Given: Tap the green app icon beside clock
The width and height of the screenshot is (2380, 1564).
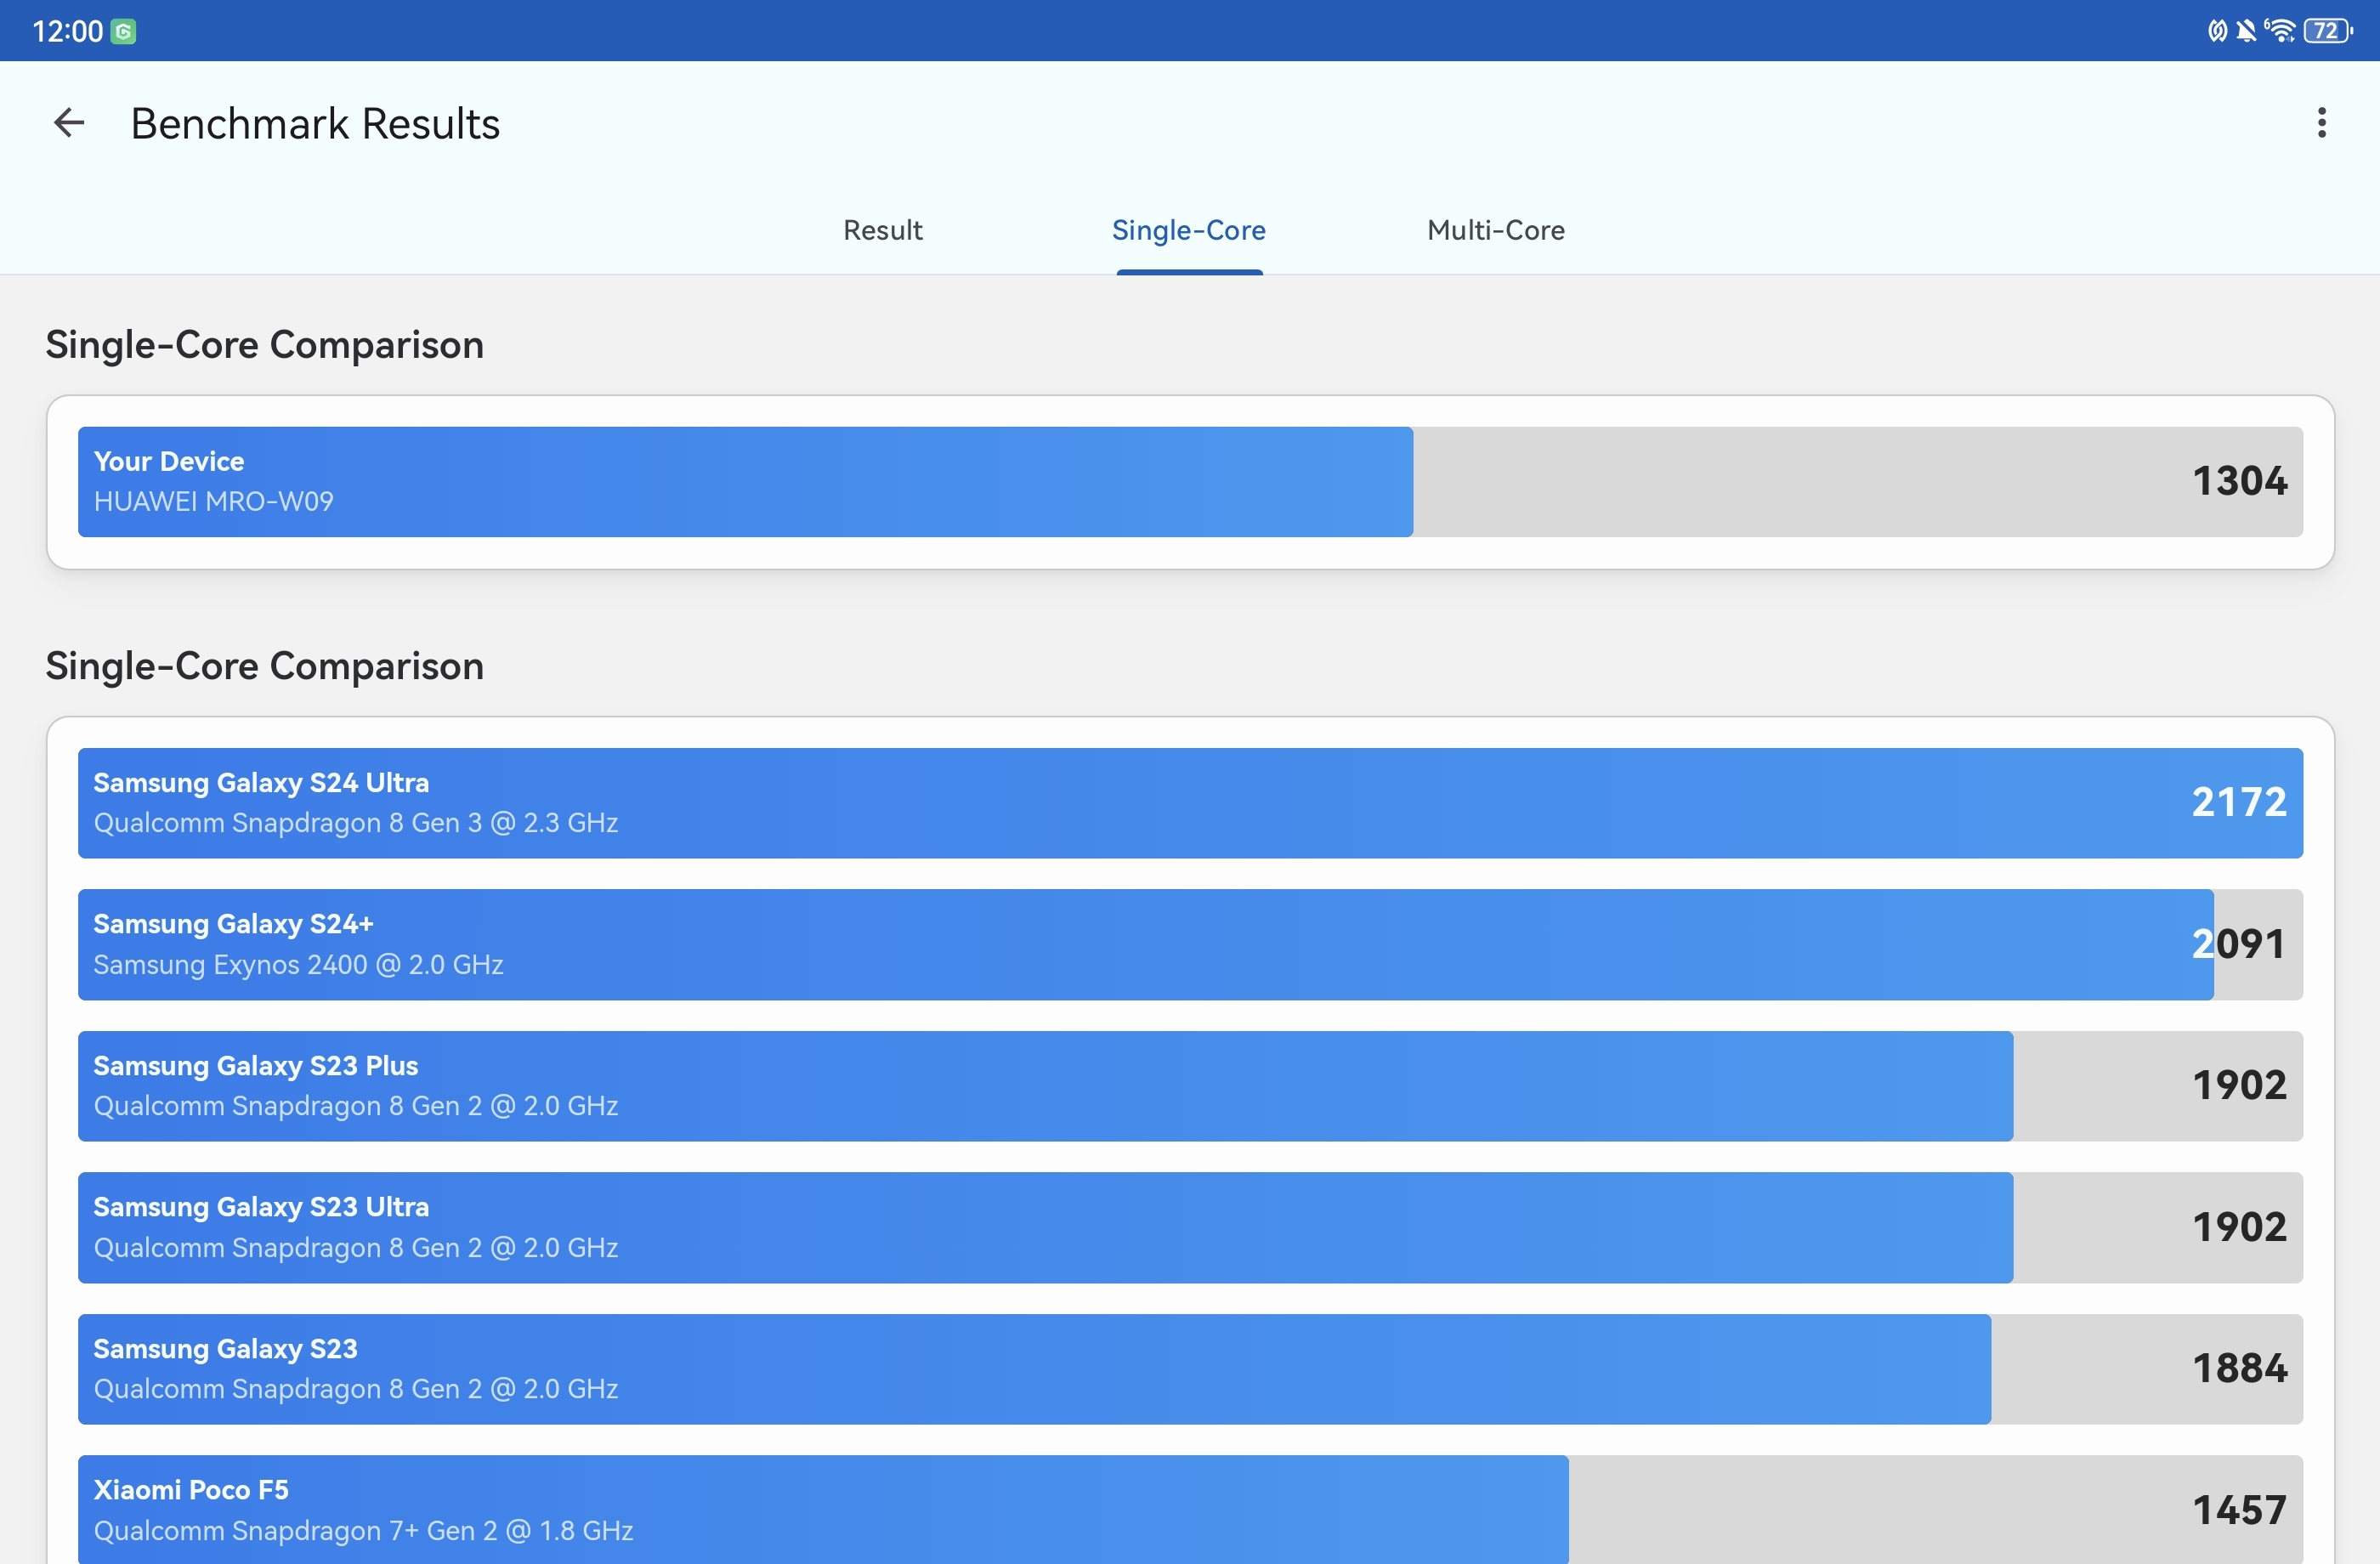Looking at the screenshot, I should [x=123, y=32].
